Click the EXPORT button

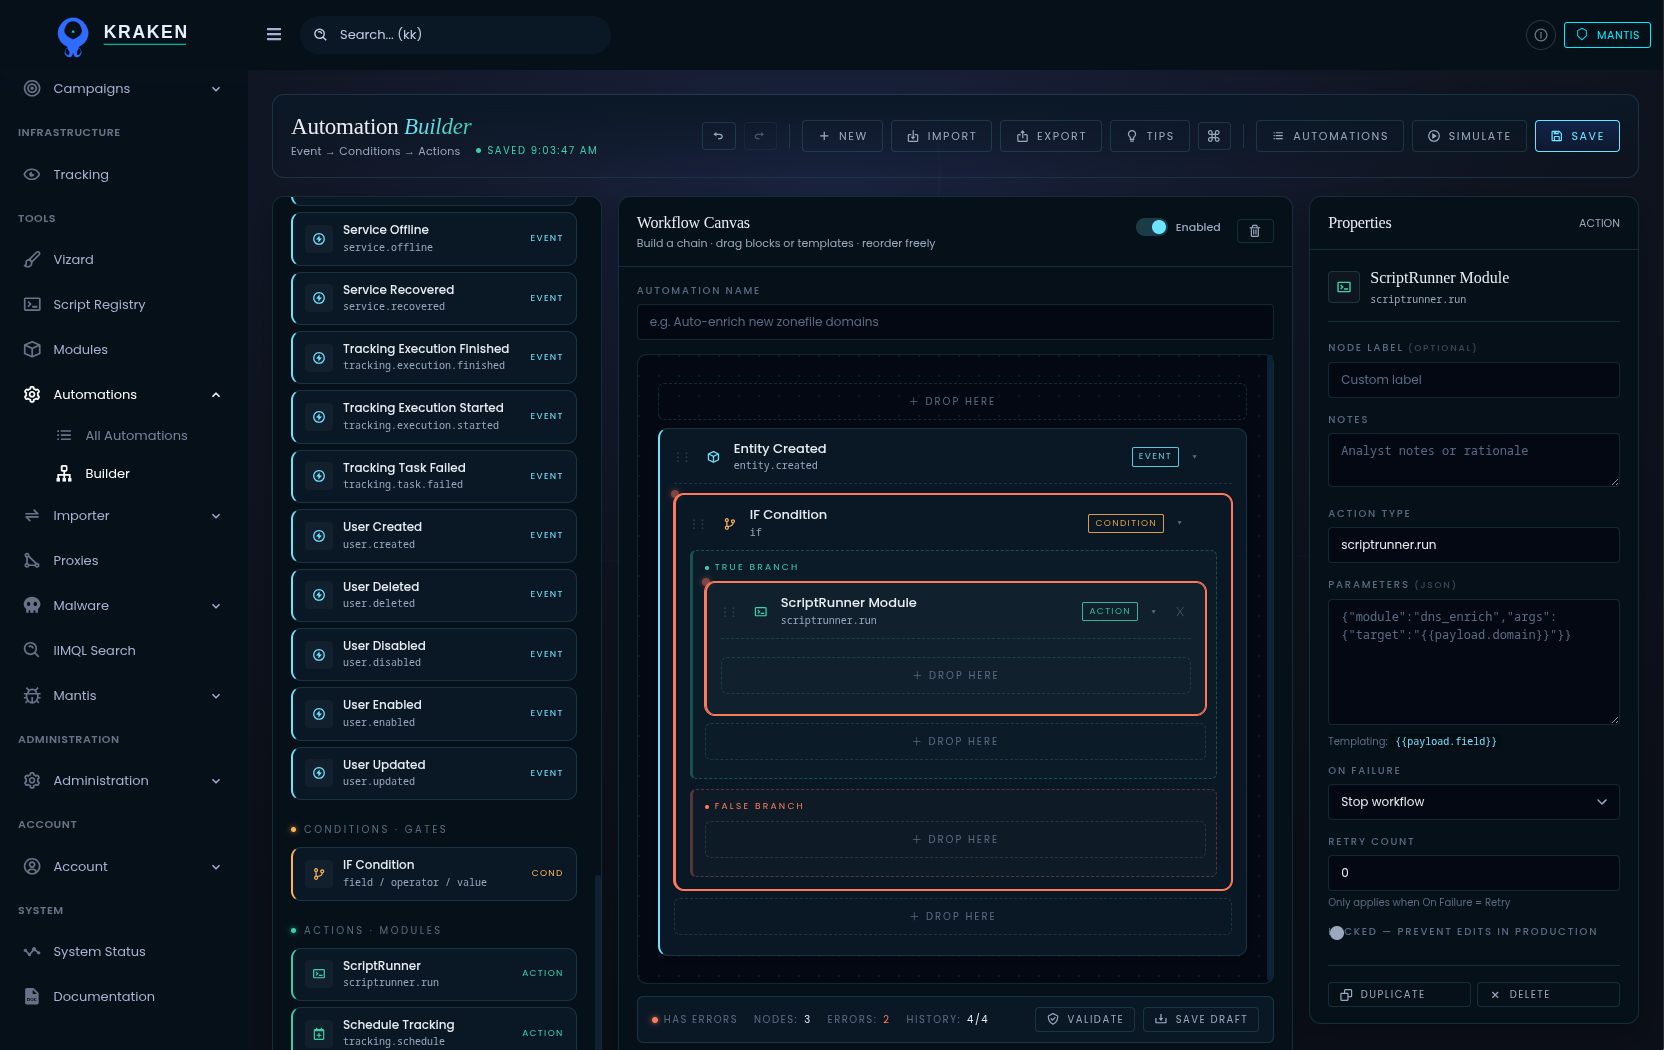click(1051, 136)
